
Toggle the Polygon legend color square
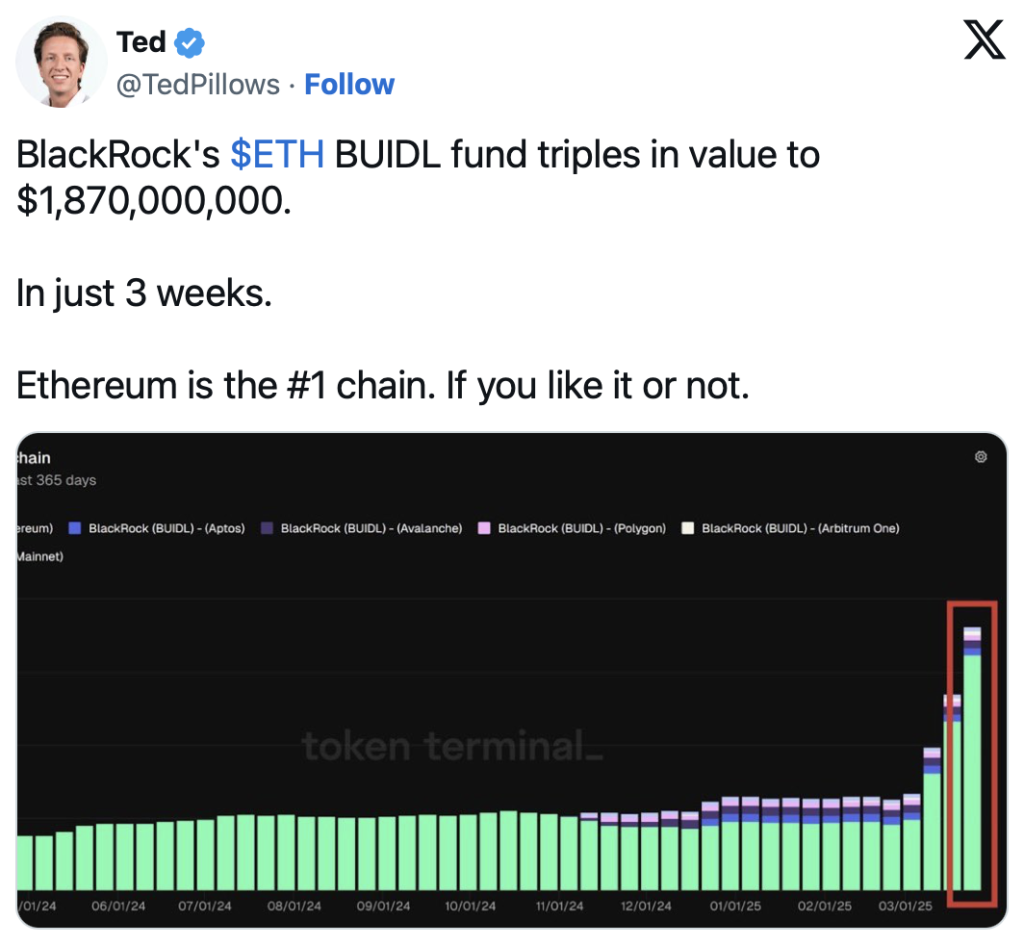coord(484,528)
